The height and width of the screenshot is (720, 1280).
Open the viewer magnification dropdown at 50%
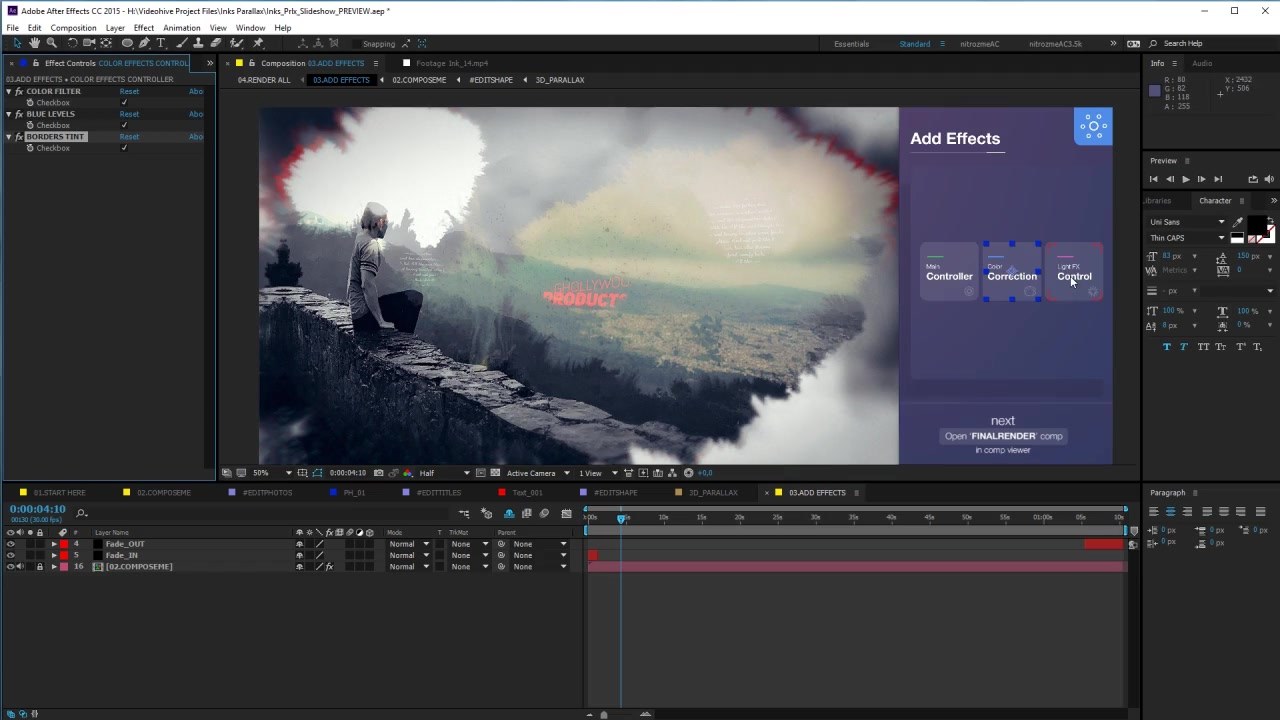coord(271,473)
